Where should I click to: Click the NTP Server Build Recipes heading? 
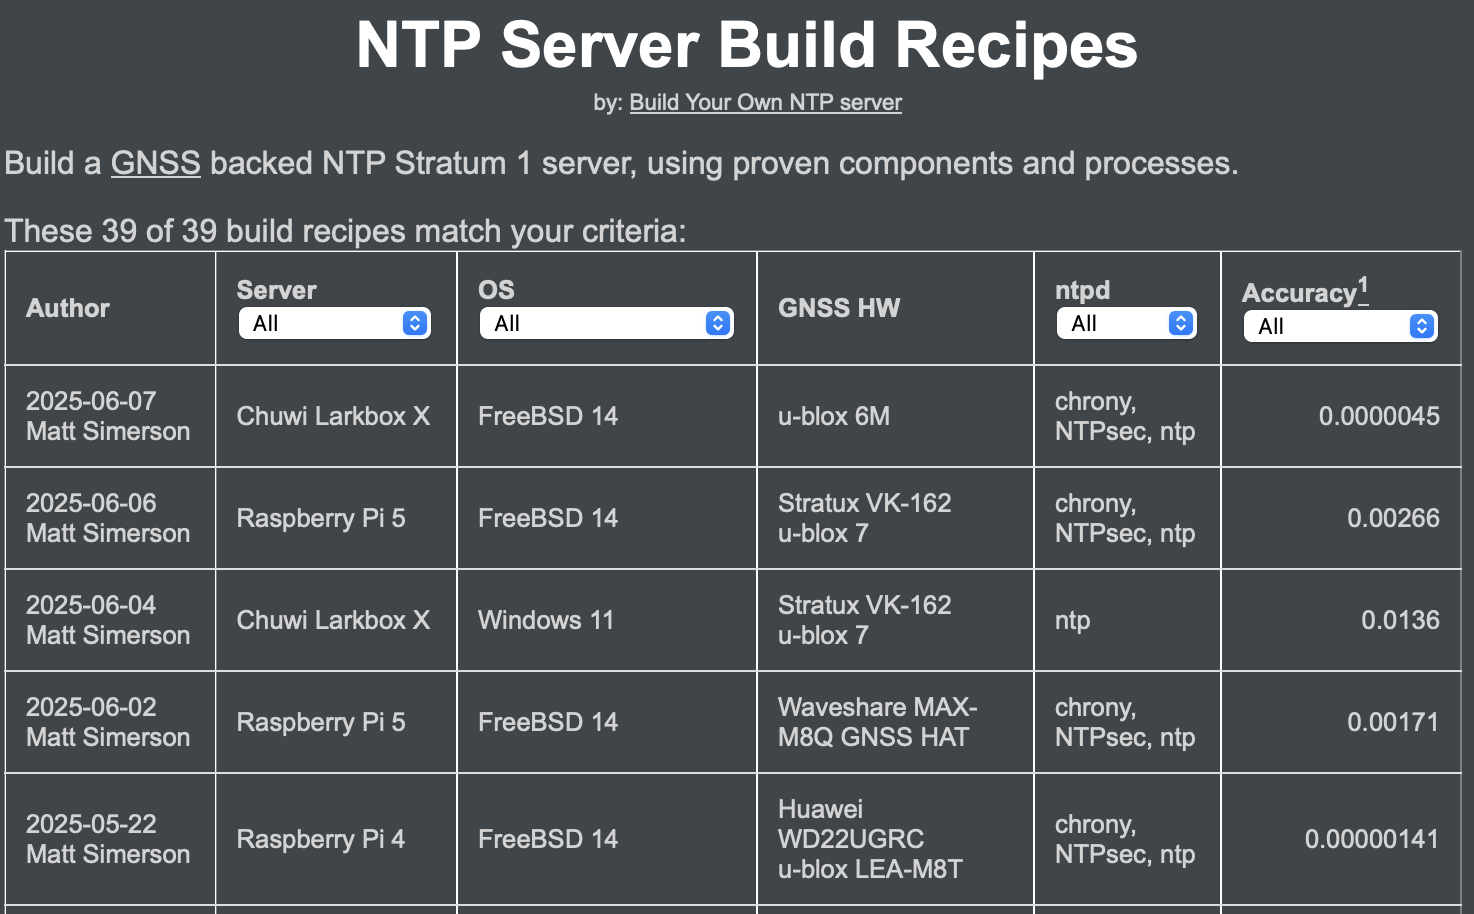coord(746,45)
